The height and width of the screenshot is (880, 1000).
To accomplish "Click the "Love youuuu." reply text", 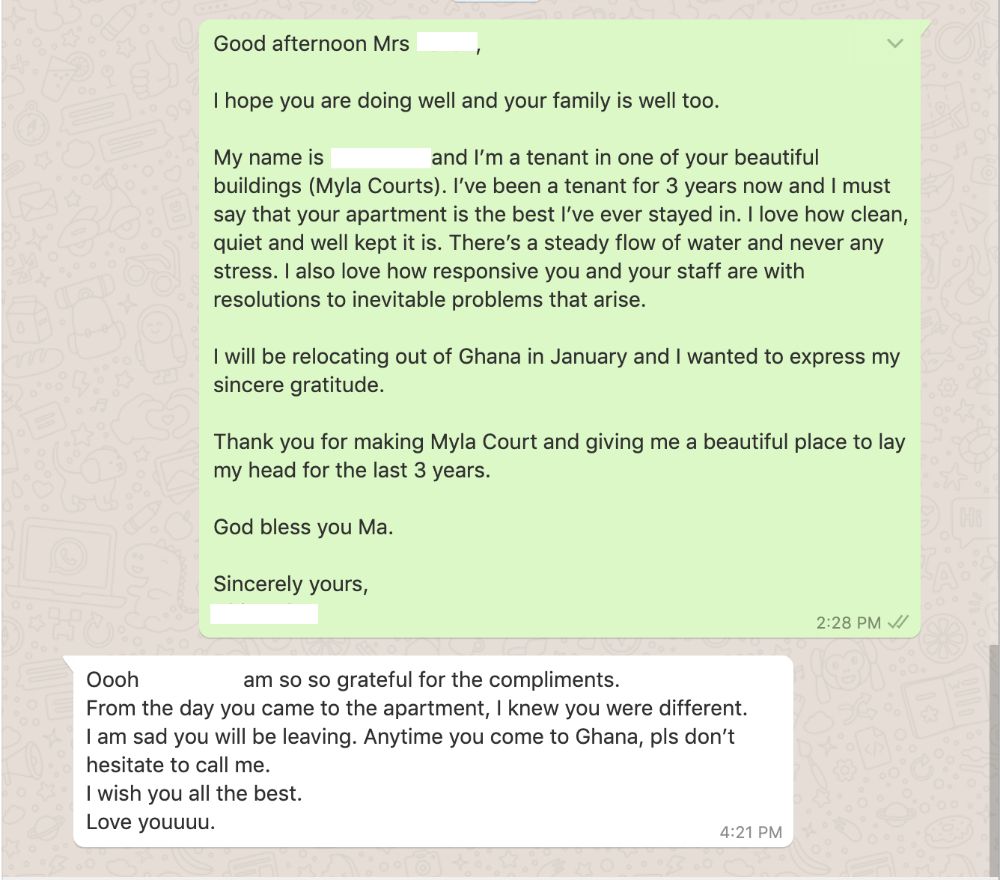I will (150, 823).
